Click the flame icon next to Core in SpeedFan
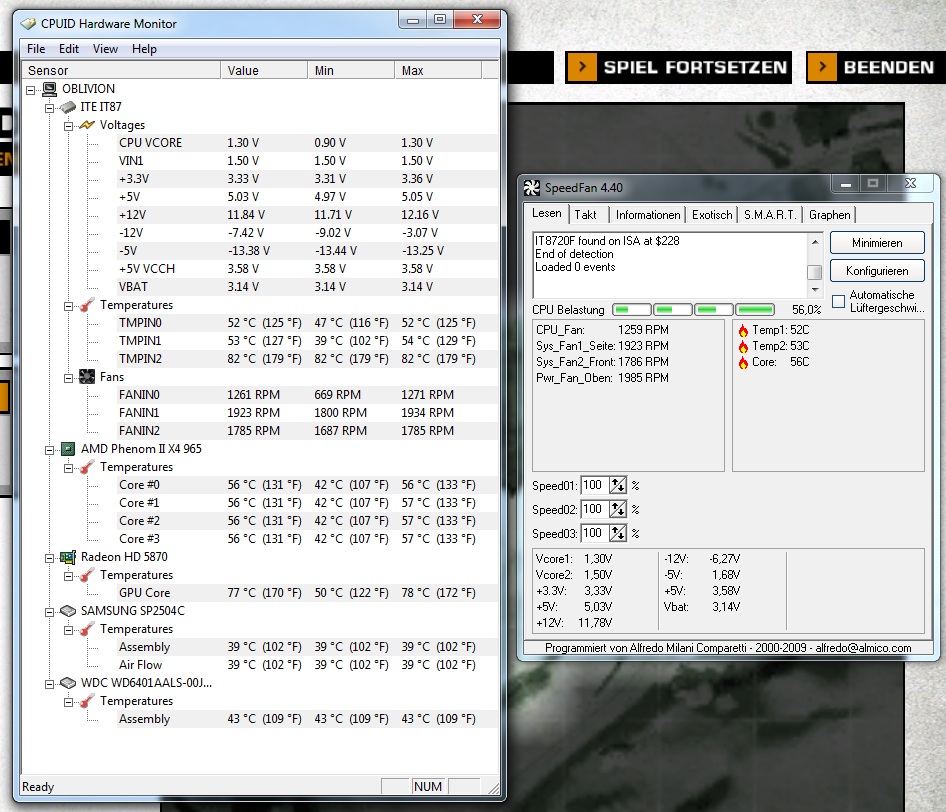This screenshot has width=946, height=812. (x=743, y=363)
